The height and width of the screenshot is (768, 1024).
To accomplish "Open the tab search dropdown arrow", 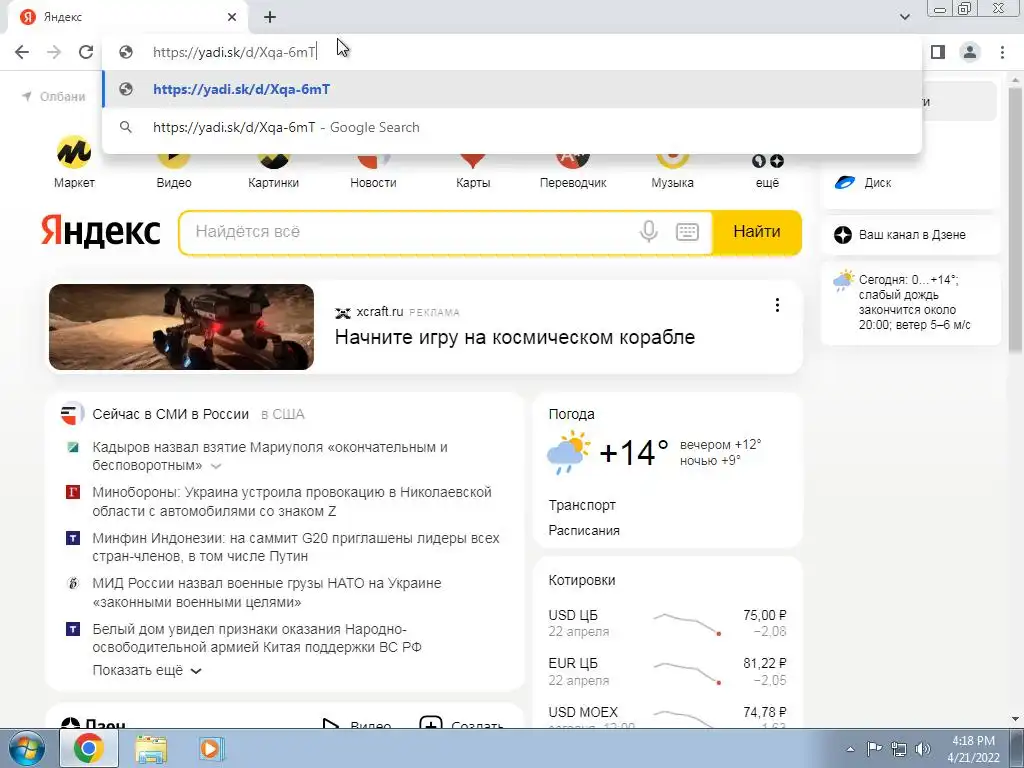I will 904,17.
